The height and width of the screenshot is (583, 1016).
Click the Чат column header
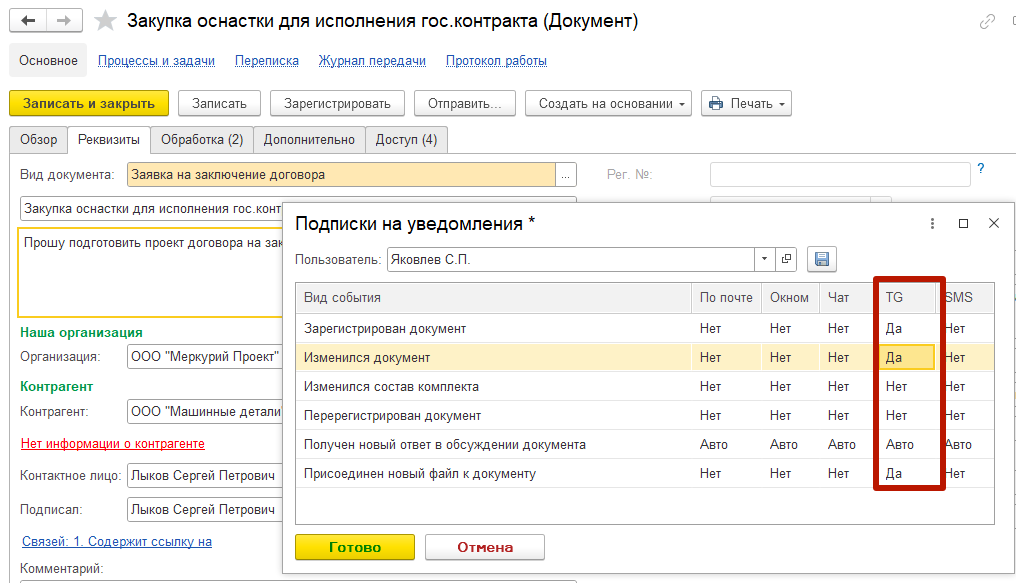848,298
